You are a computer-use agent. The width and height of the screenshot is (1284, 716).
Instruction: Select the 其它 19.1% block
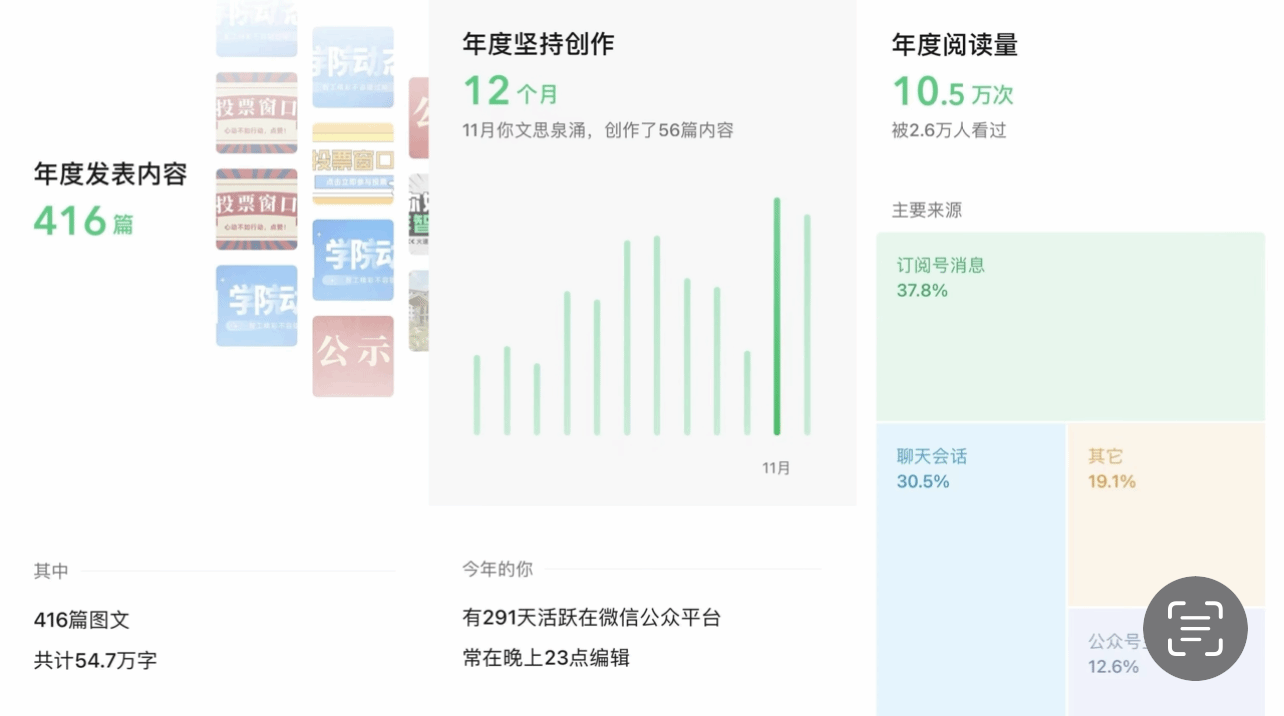click(1165, 514)
